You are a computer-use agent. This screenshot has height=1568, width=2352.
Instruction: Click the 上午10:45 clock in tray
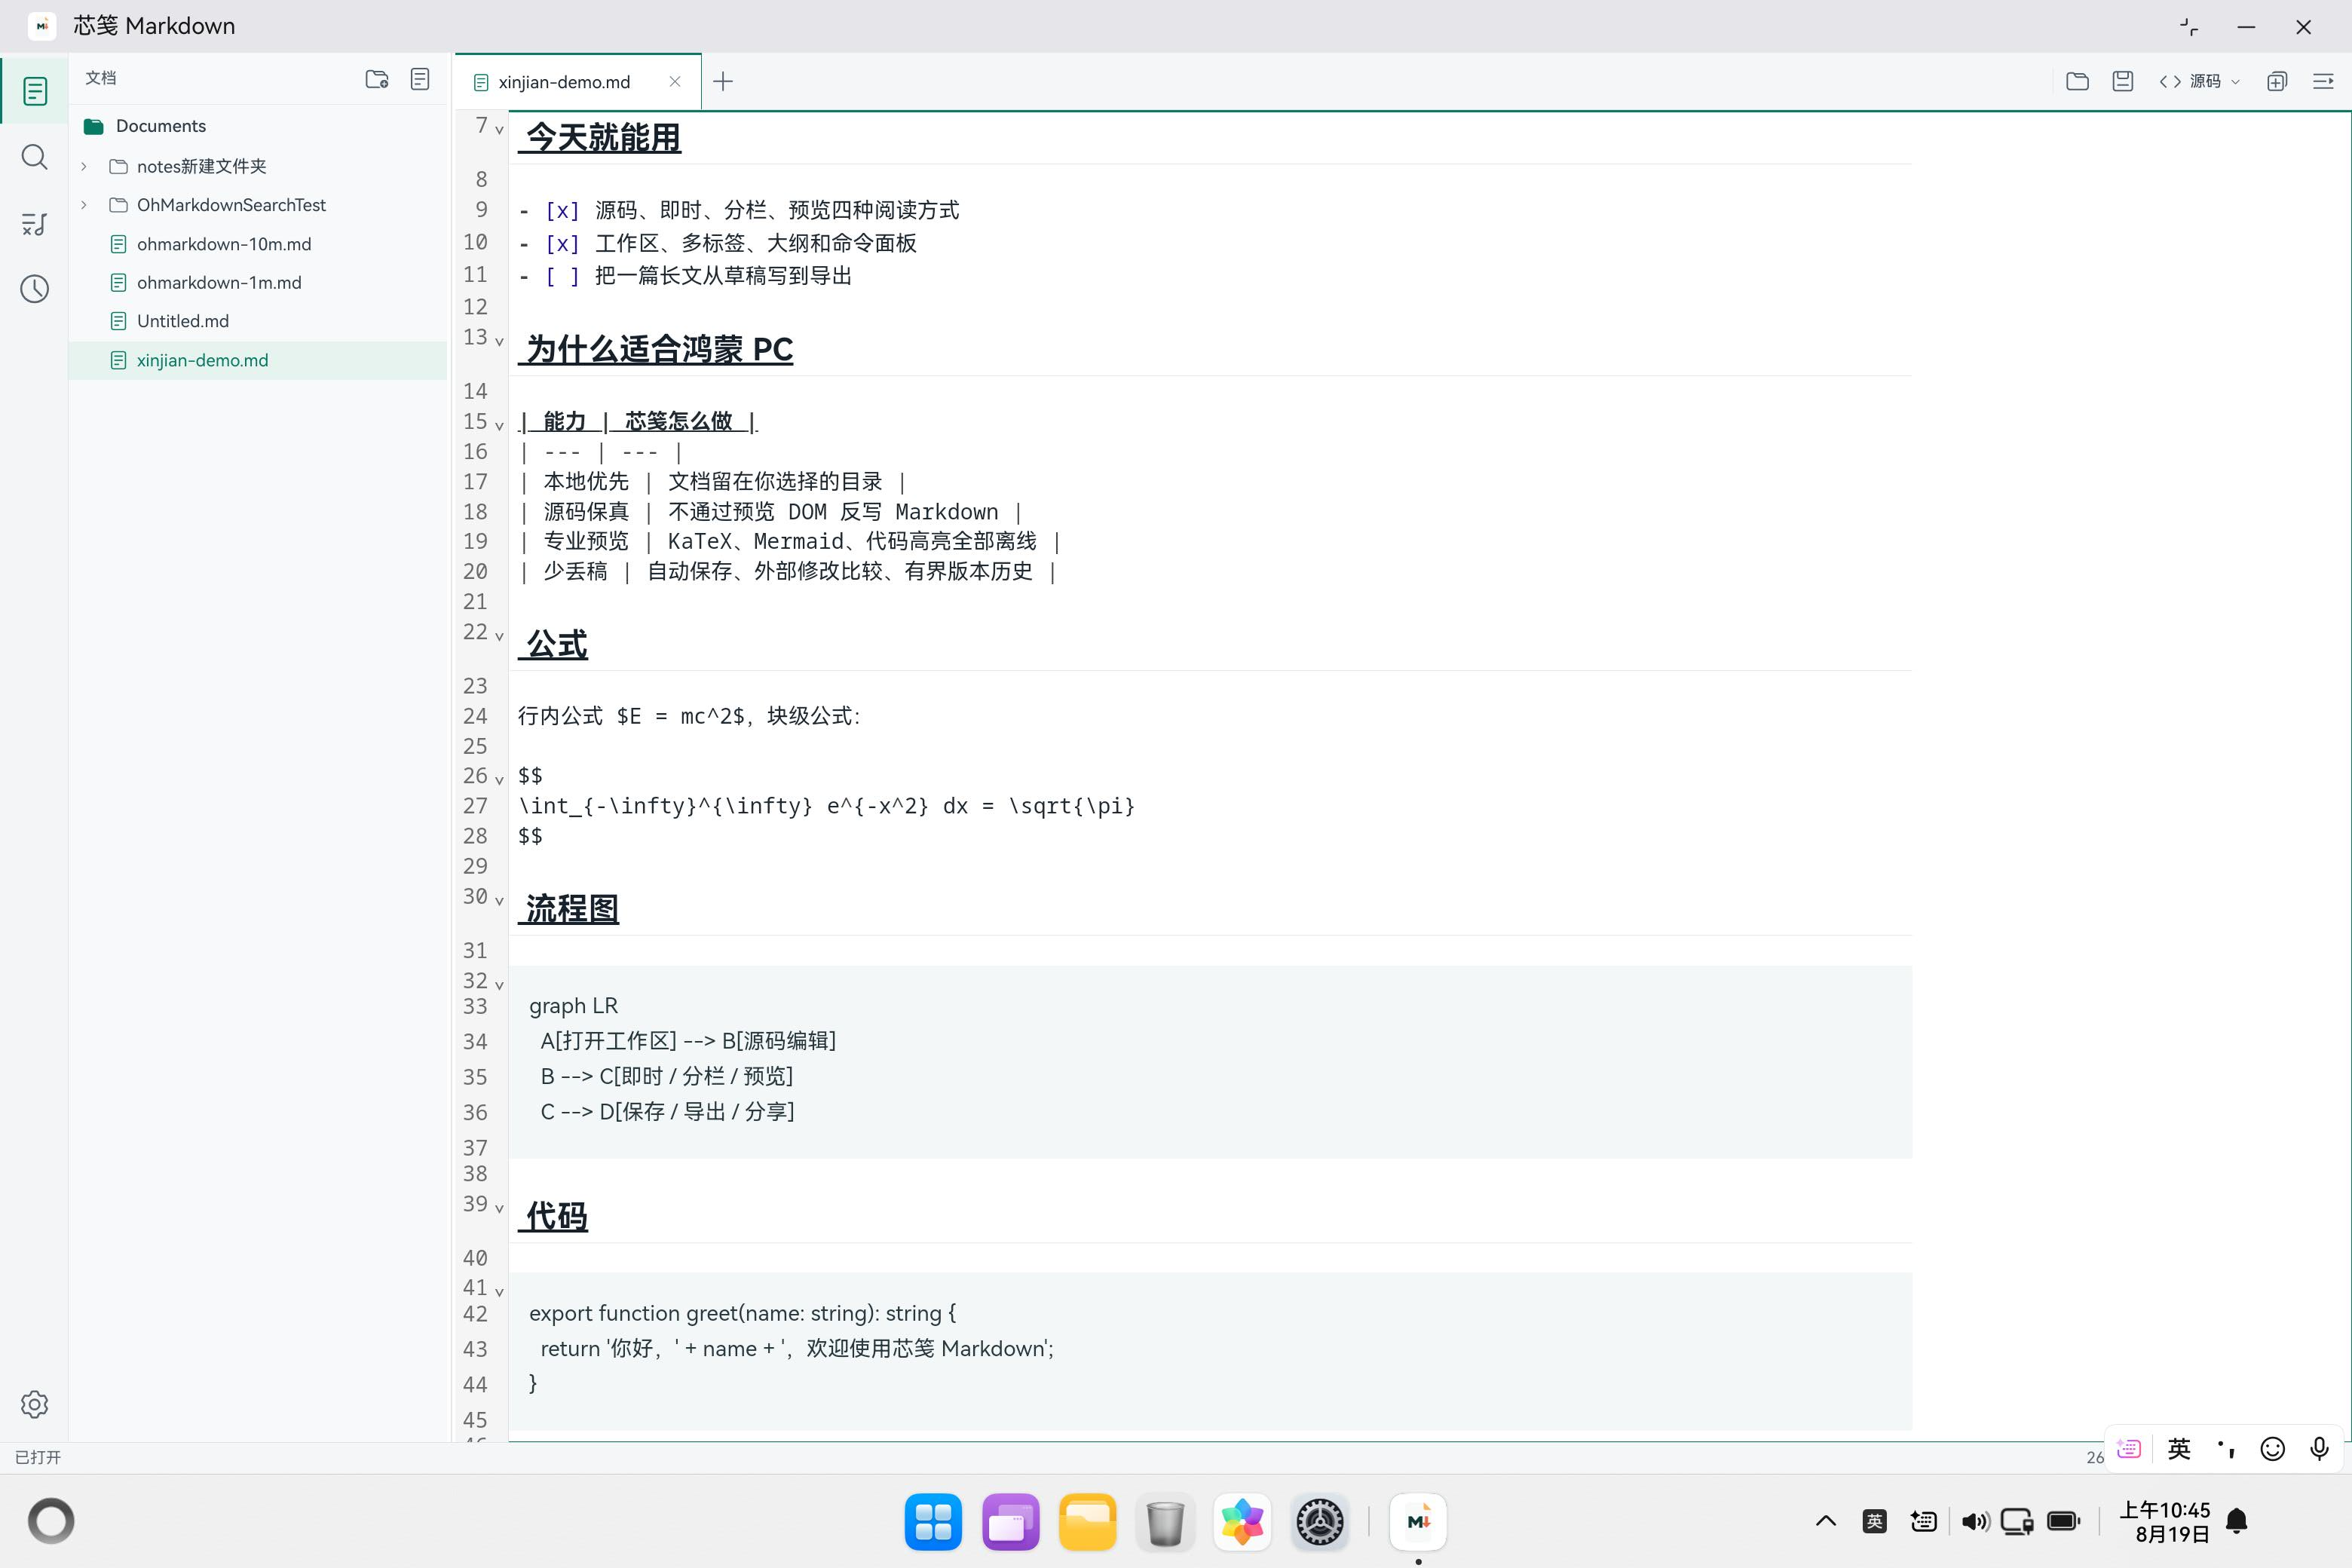pos(2164,1510)
